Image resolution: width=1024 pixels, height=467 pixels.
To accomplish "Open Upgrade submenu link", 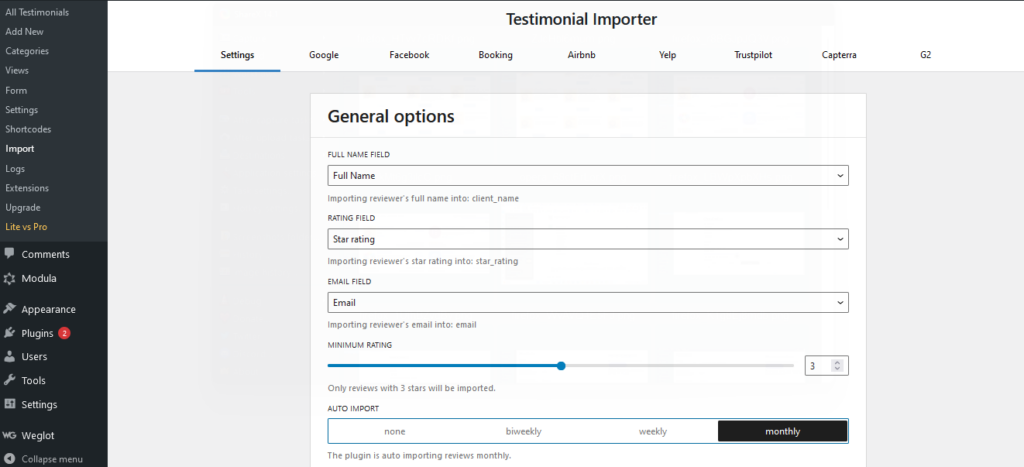I will click(23, 208).
